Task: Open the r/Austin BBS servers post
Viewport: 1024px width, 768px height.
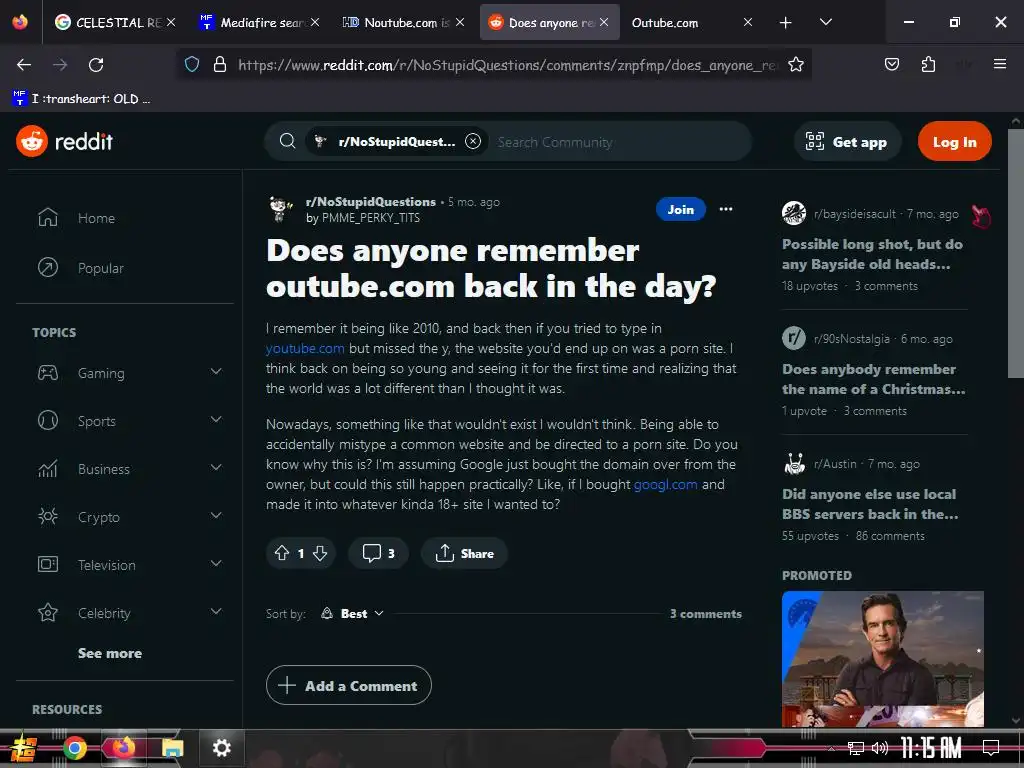Action: 871,504
